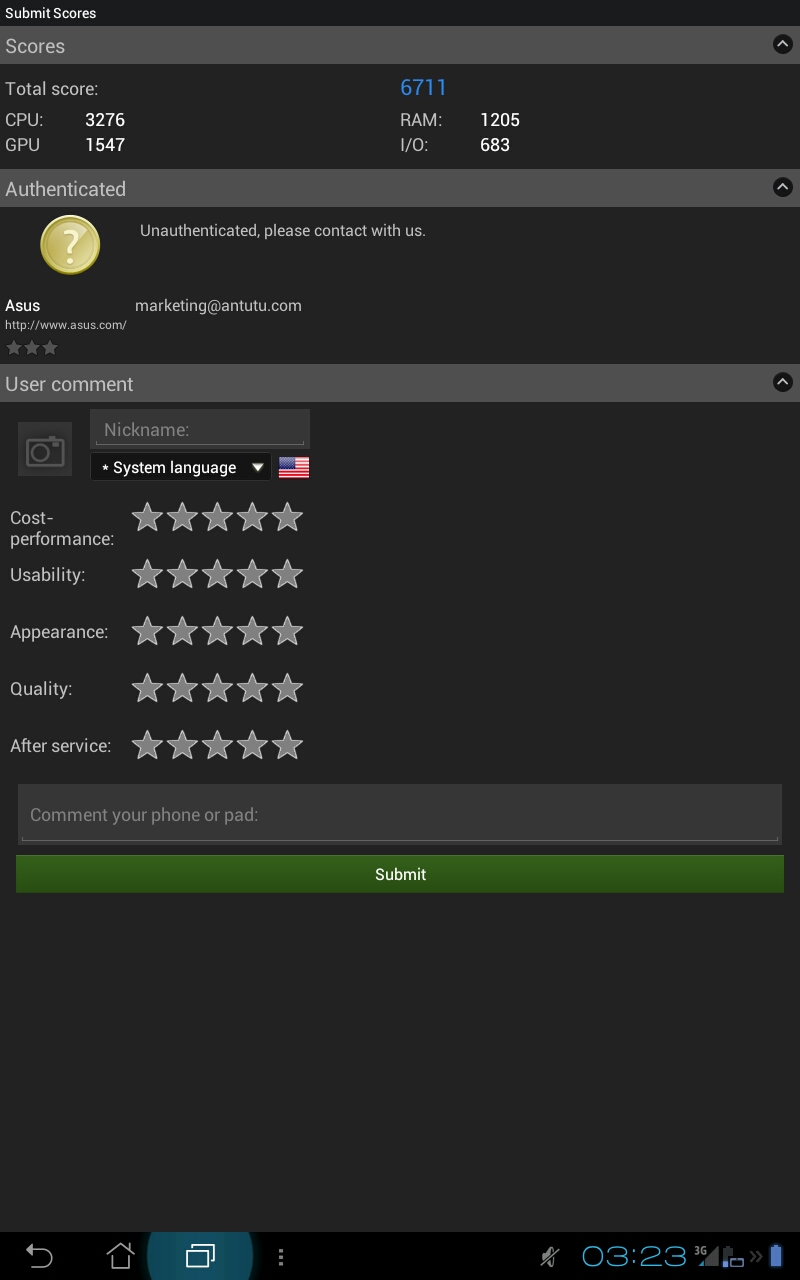800x1280 pixels.
Task: Click the Submit Scores title
Action: pyautogui.click(x=51, y=13)
